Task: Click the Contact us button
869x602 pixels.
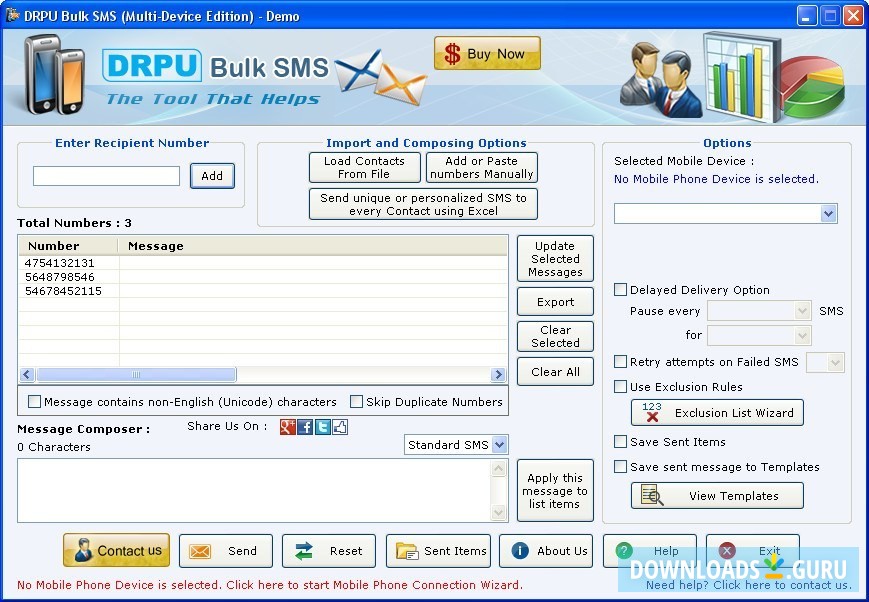Action: click(x=116, y=550)
